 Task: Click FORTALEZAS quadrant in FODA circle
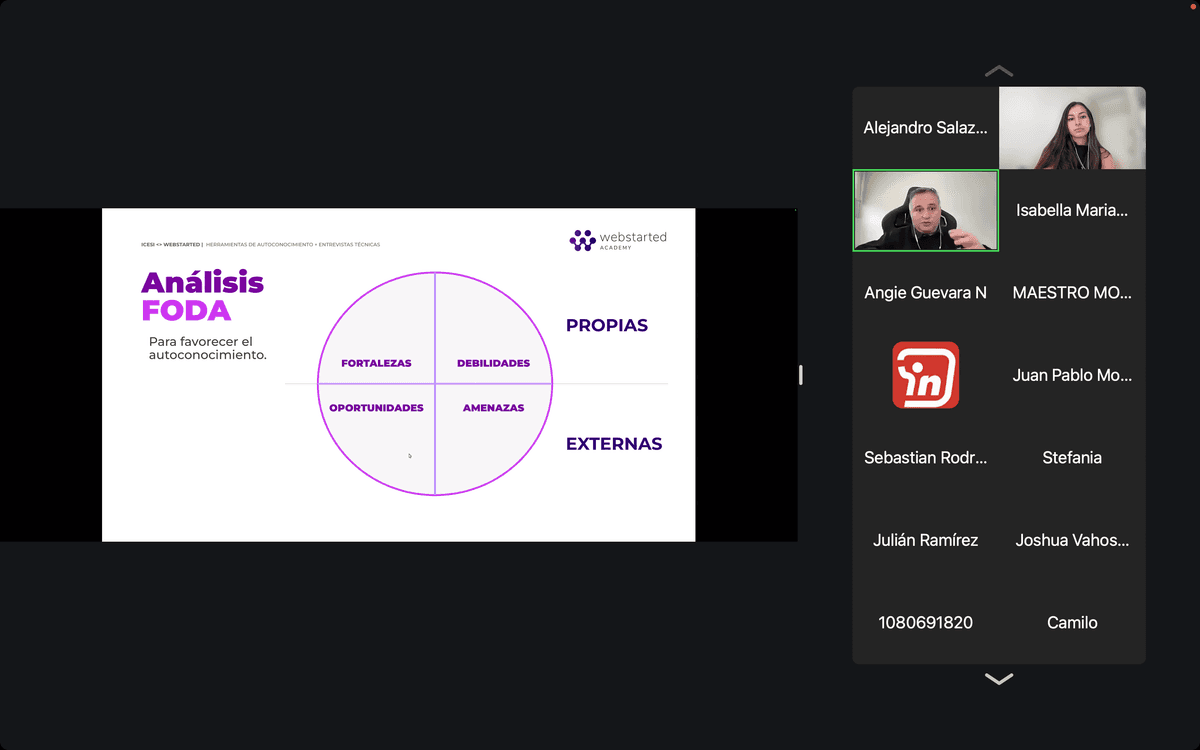[x=377, y=340]
